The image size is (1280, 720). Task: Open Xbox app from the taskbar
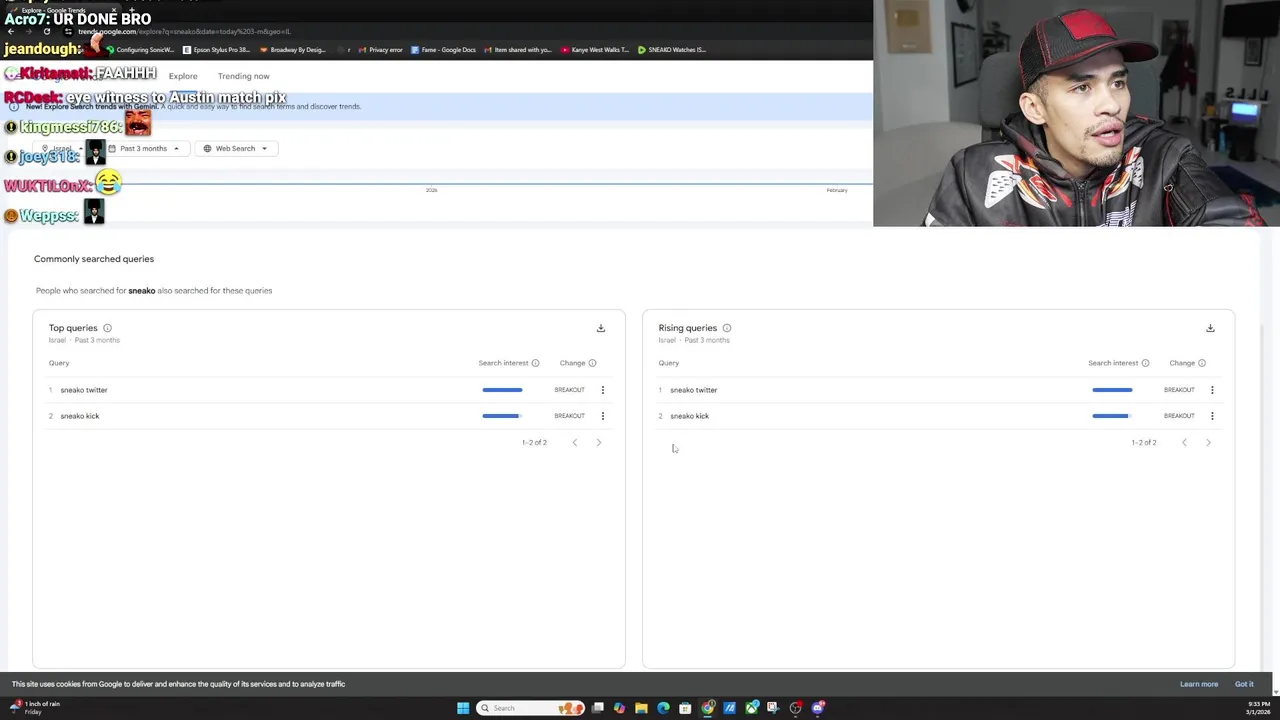coord(751,708)
